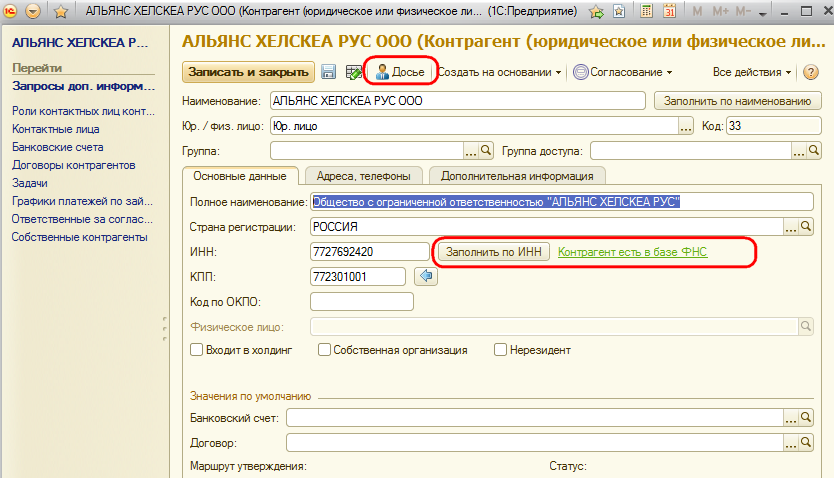Click the M+ memory button
The height and width of the screenshot is (478, 834).
tap(720, 11)
